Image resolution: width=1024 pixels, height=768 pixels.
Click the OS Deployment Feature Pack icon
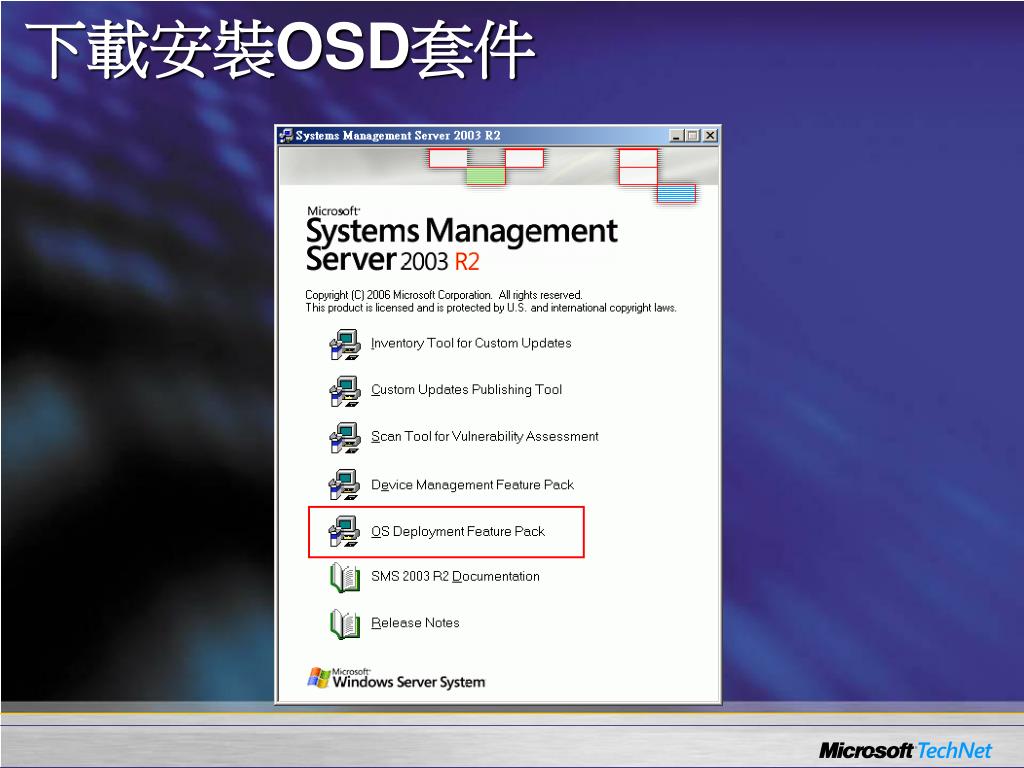[x=344, y=531]
